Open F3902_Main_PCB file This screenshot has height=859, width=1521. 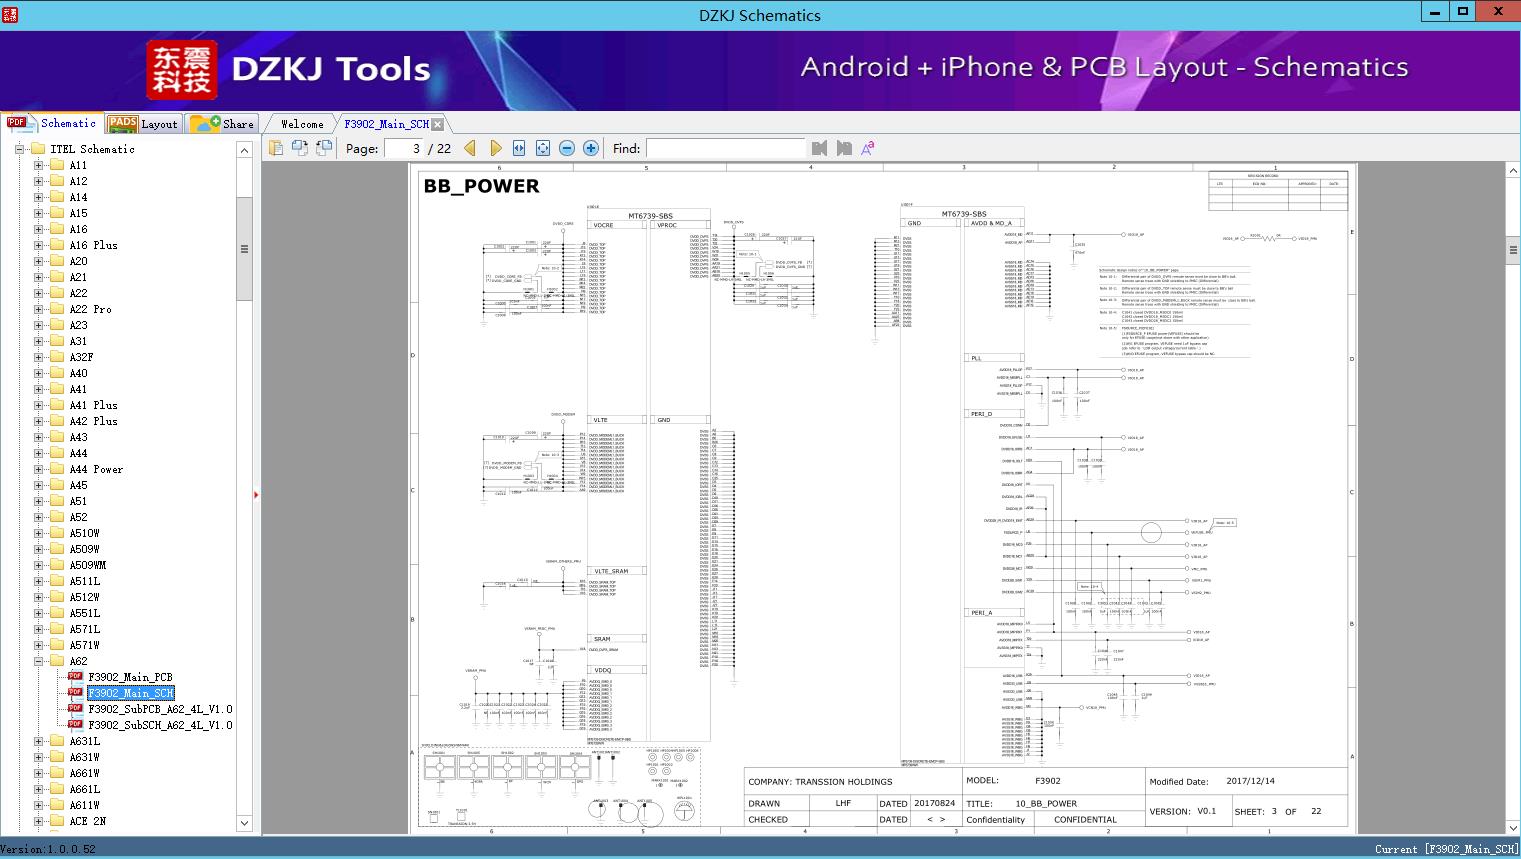coord(130,677)
